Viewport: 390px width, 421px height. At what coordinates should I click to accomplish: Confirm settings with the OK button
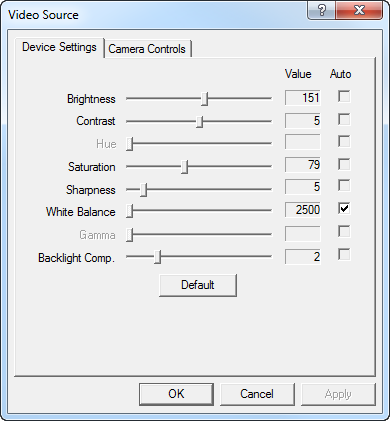176,394
